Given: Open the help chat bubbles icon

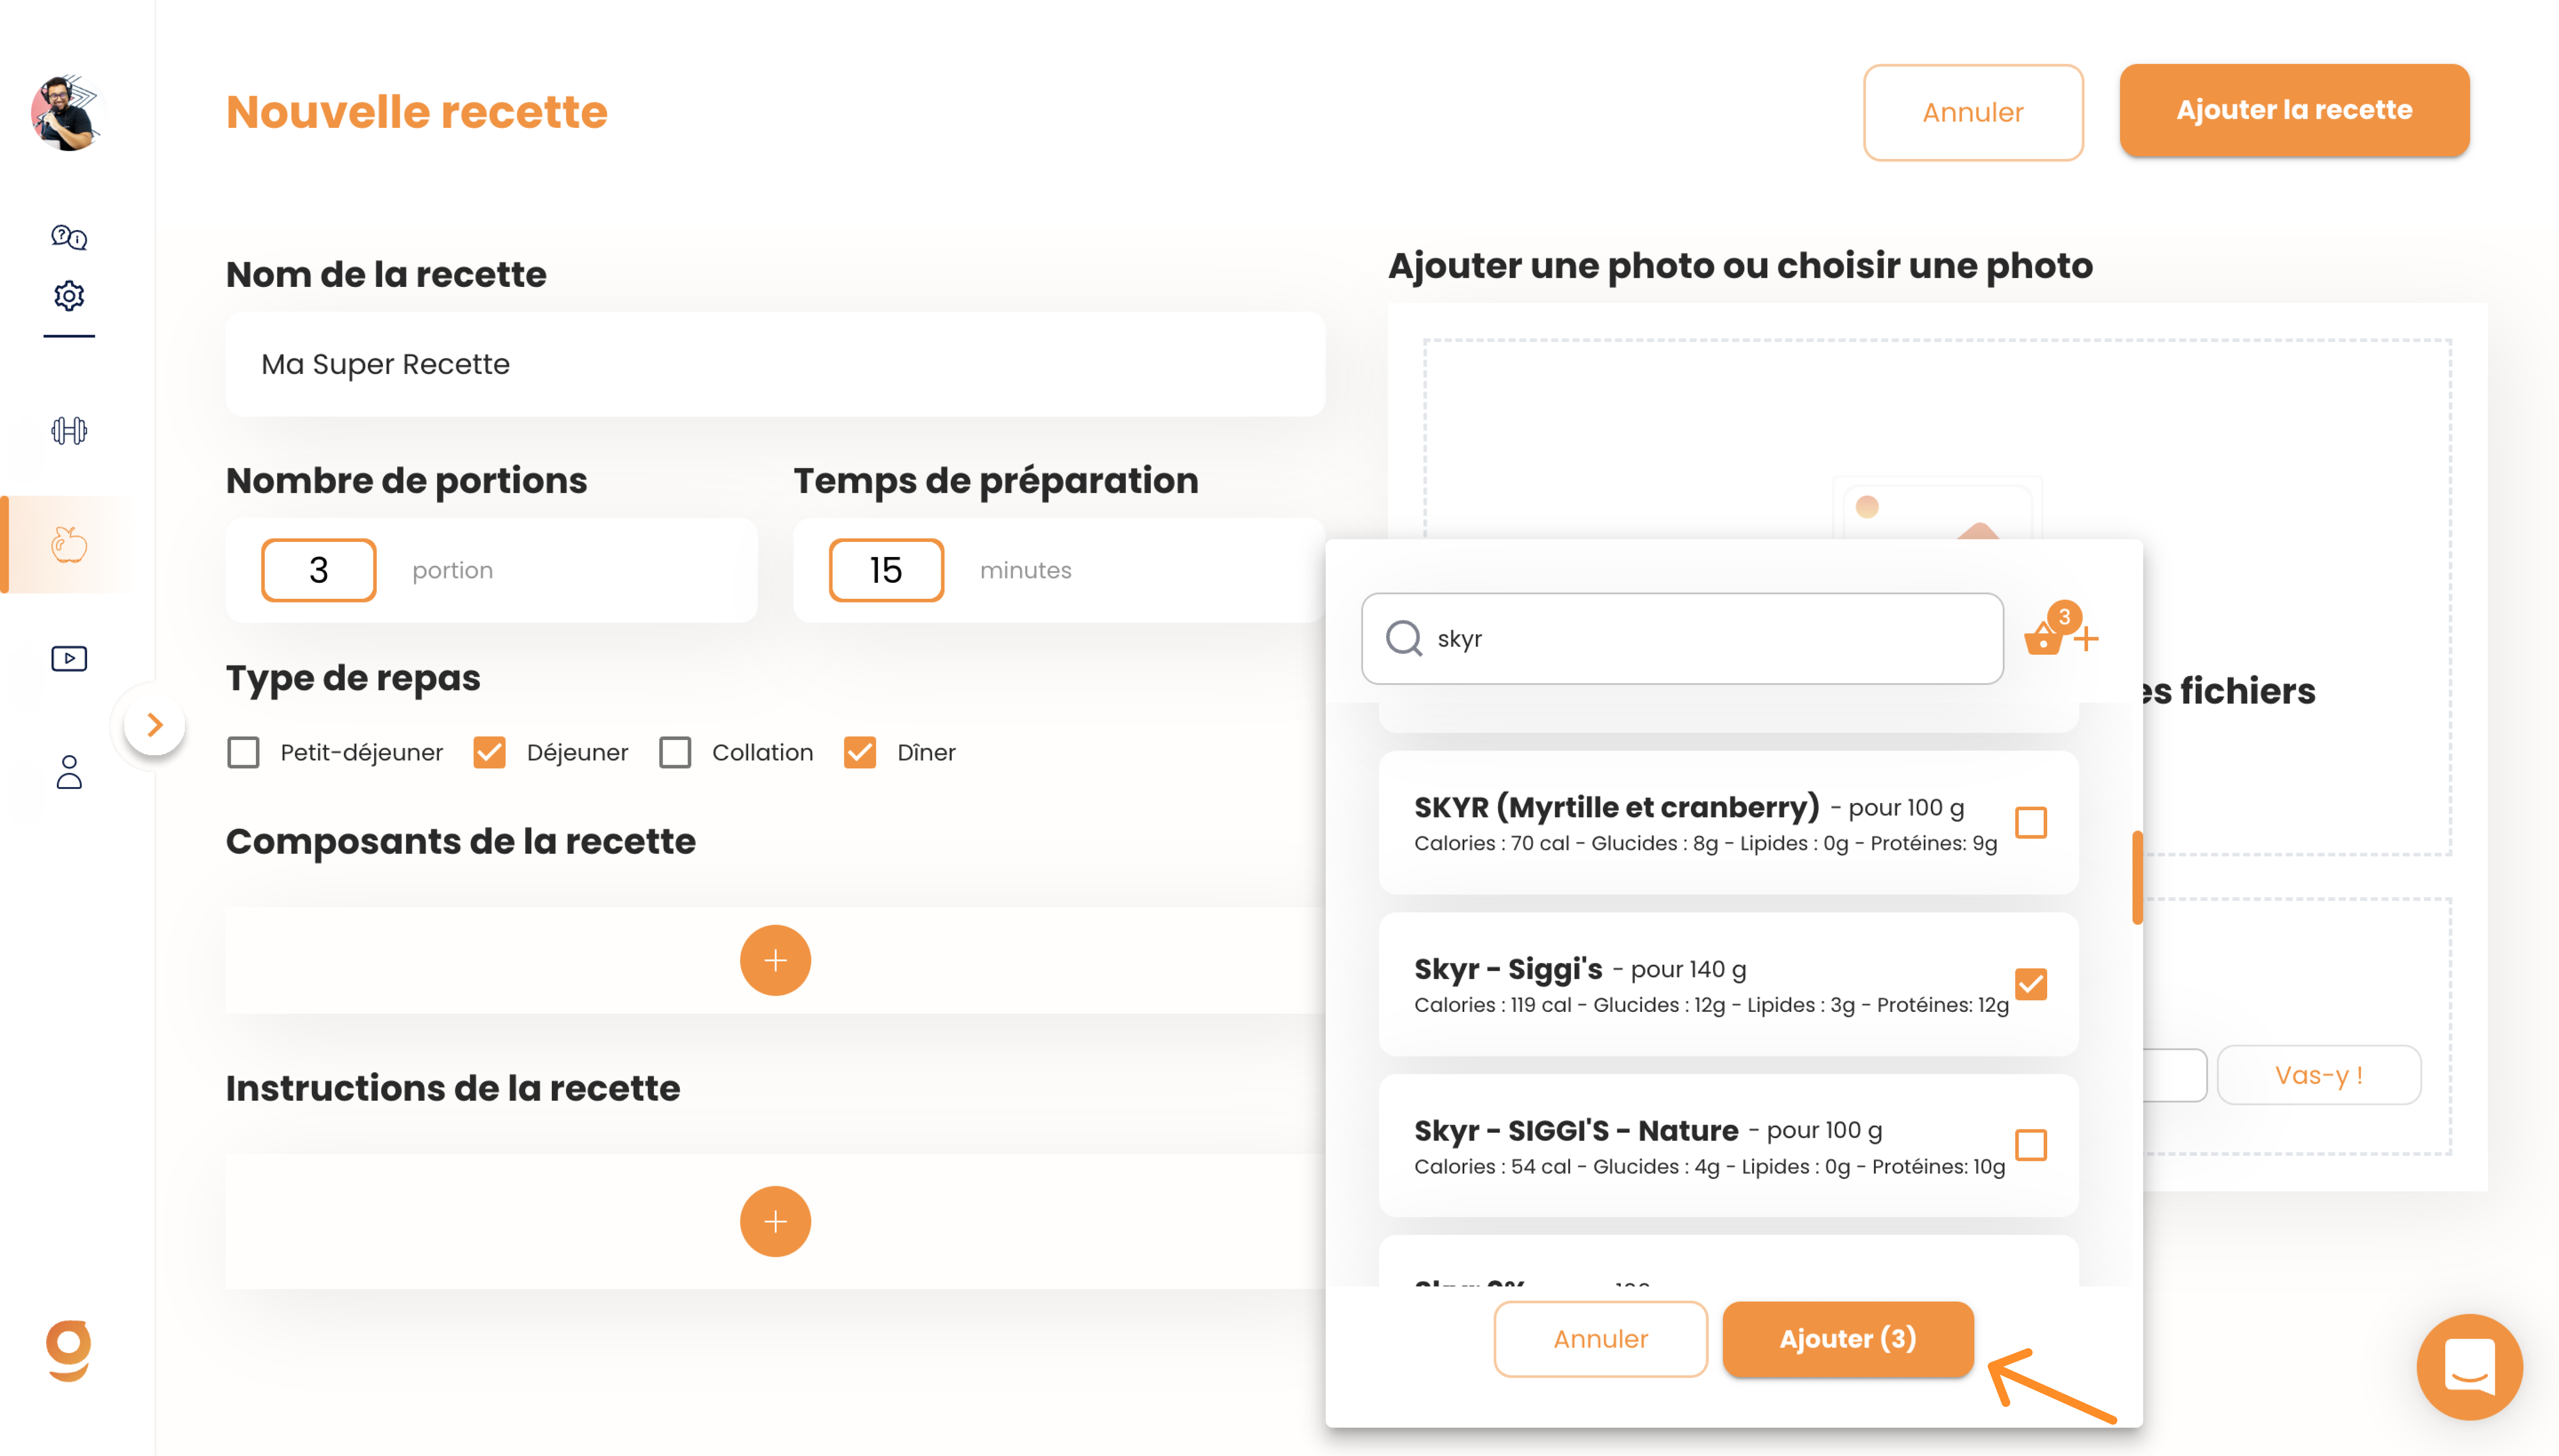Looking at the screenshot, I should coord(69,237).
